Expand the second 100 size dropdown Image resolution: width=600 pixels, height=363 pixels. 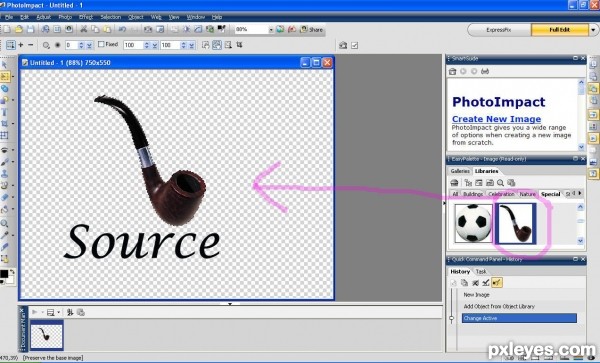click(x=192, y=45)
